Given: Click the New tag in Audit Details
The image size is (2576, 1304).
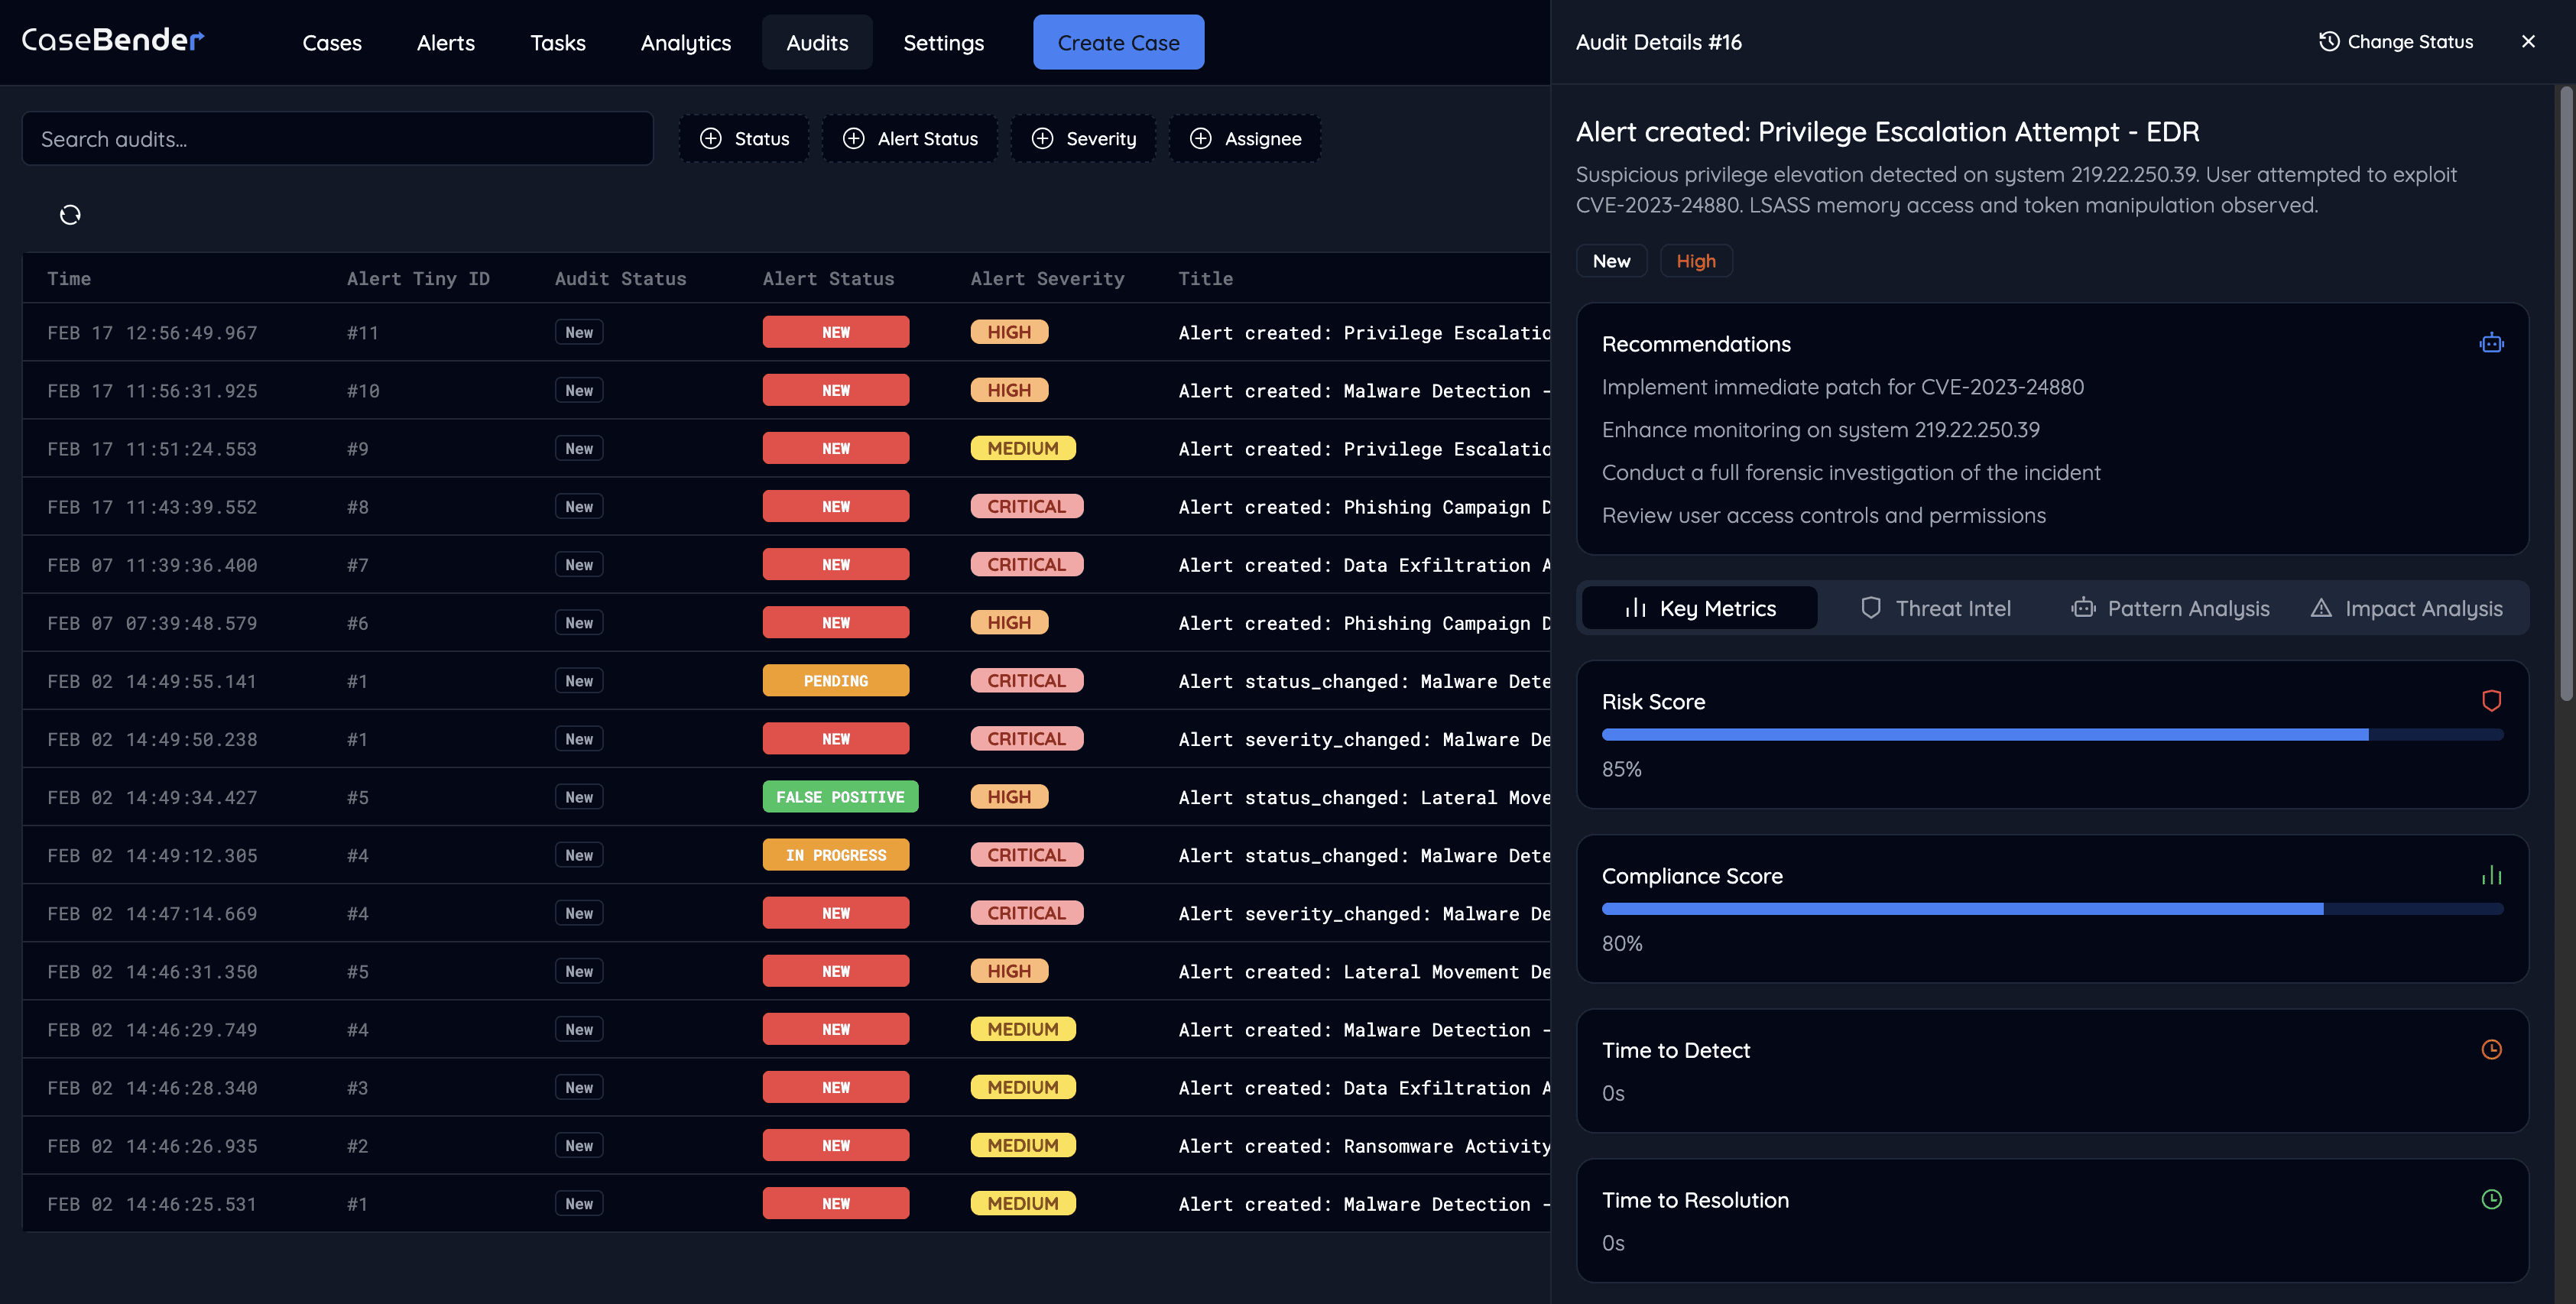Looking at the screenshot, I should 1611,261.
